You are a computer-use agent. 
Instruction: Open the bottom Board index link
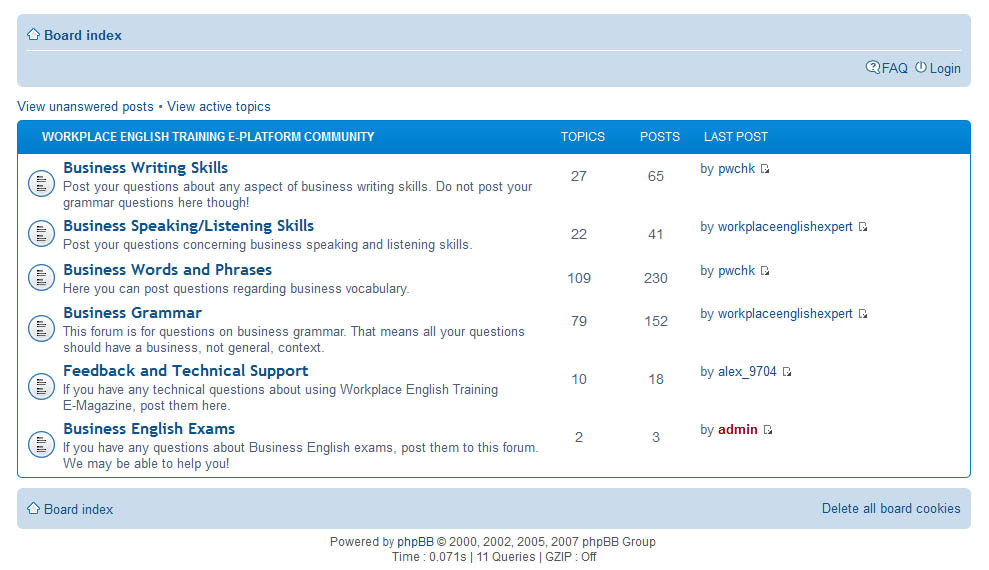(78, 509)
